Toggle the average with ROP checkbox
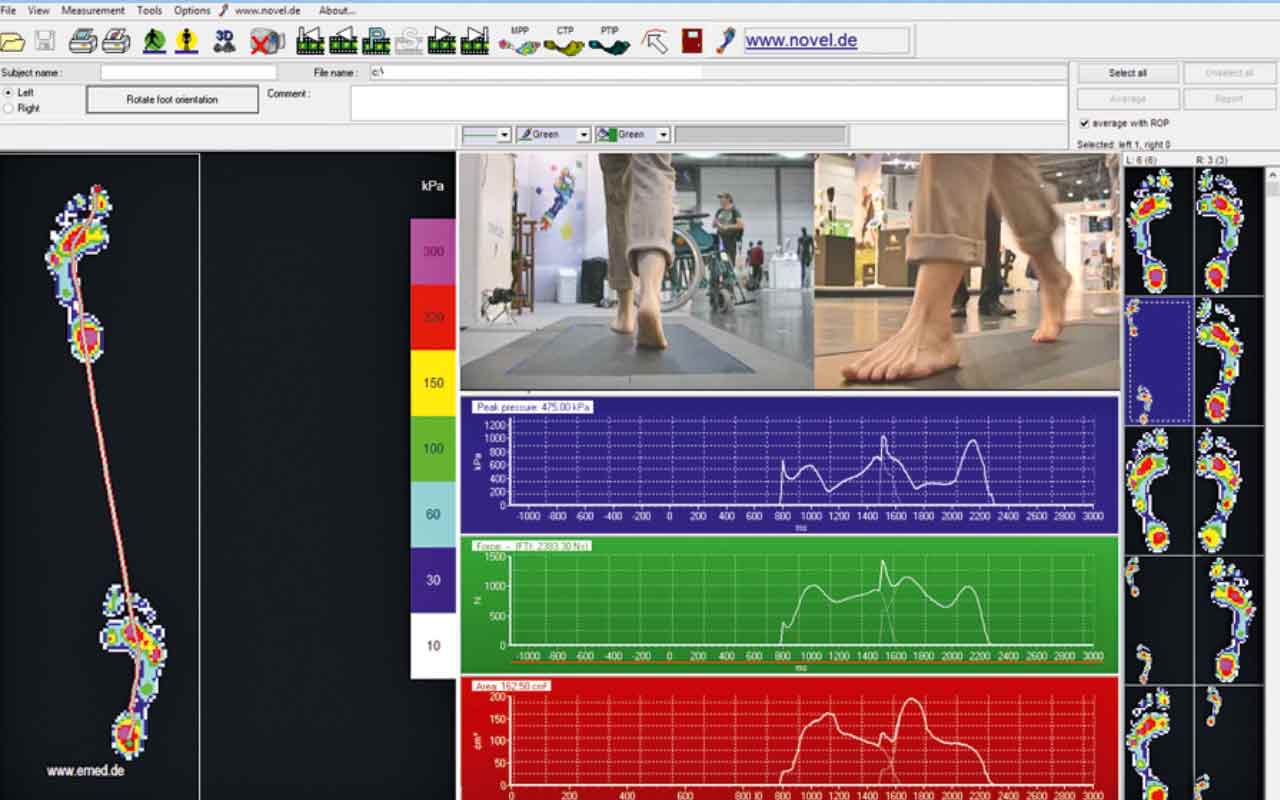The image size is (1280, 800). click(1084, 123)
